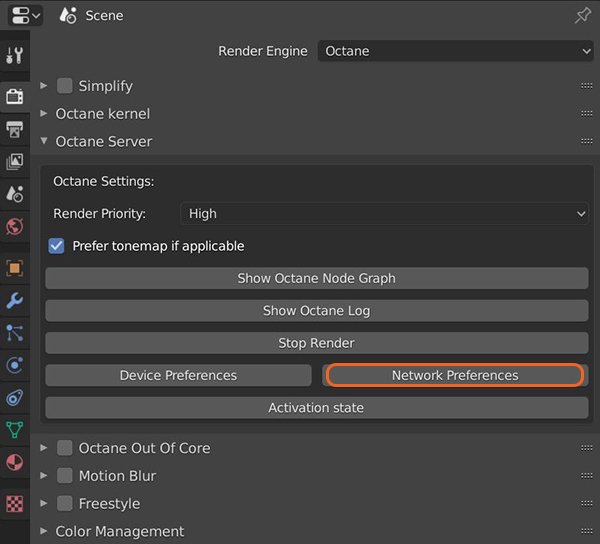Image resolution: width=600 pixels, height=544 pixels.
Task: Click the Activation state button
Action: [317, 408]
